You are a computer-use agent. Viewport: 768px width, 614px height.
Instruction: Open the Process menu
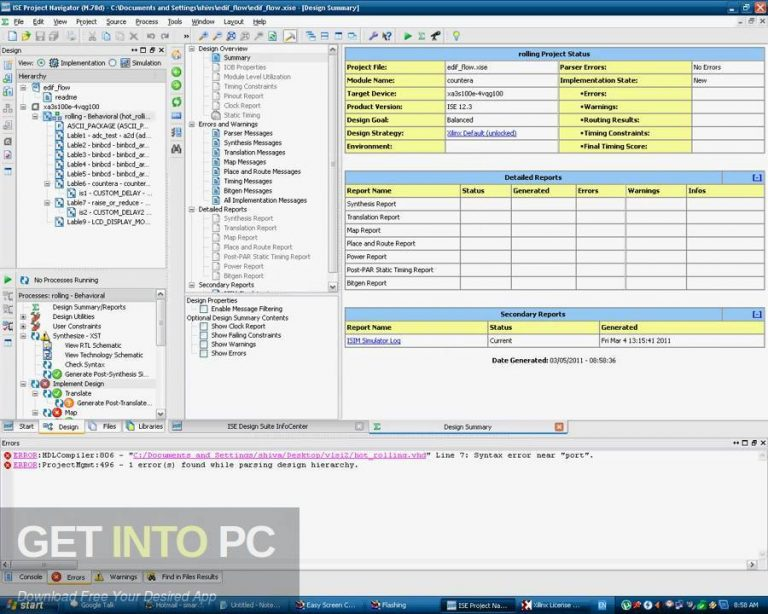(146, 22)
